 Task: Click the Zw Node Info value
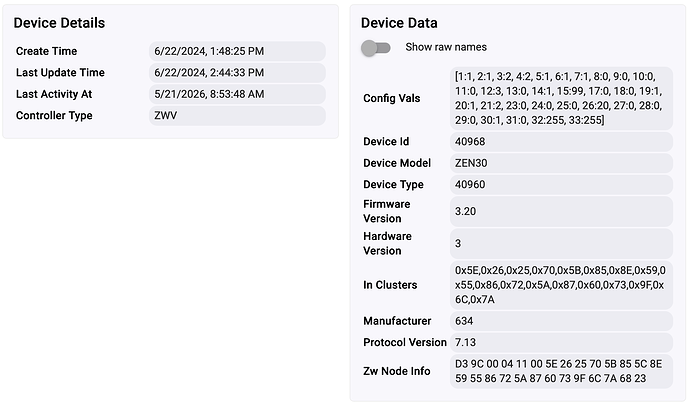click(561, 371)
